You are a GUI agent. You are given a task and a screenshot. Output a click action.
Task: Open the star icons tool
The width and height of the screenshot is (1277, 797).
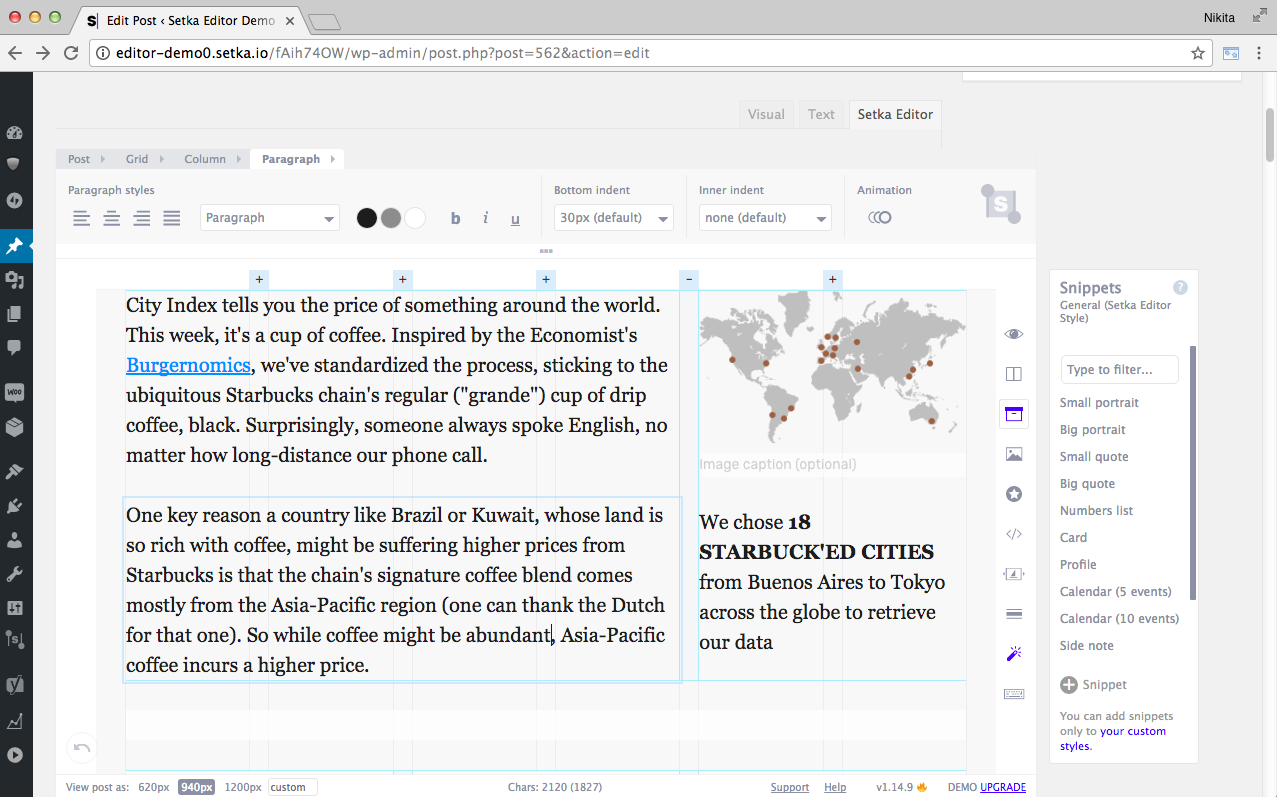point(1014,494)
